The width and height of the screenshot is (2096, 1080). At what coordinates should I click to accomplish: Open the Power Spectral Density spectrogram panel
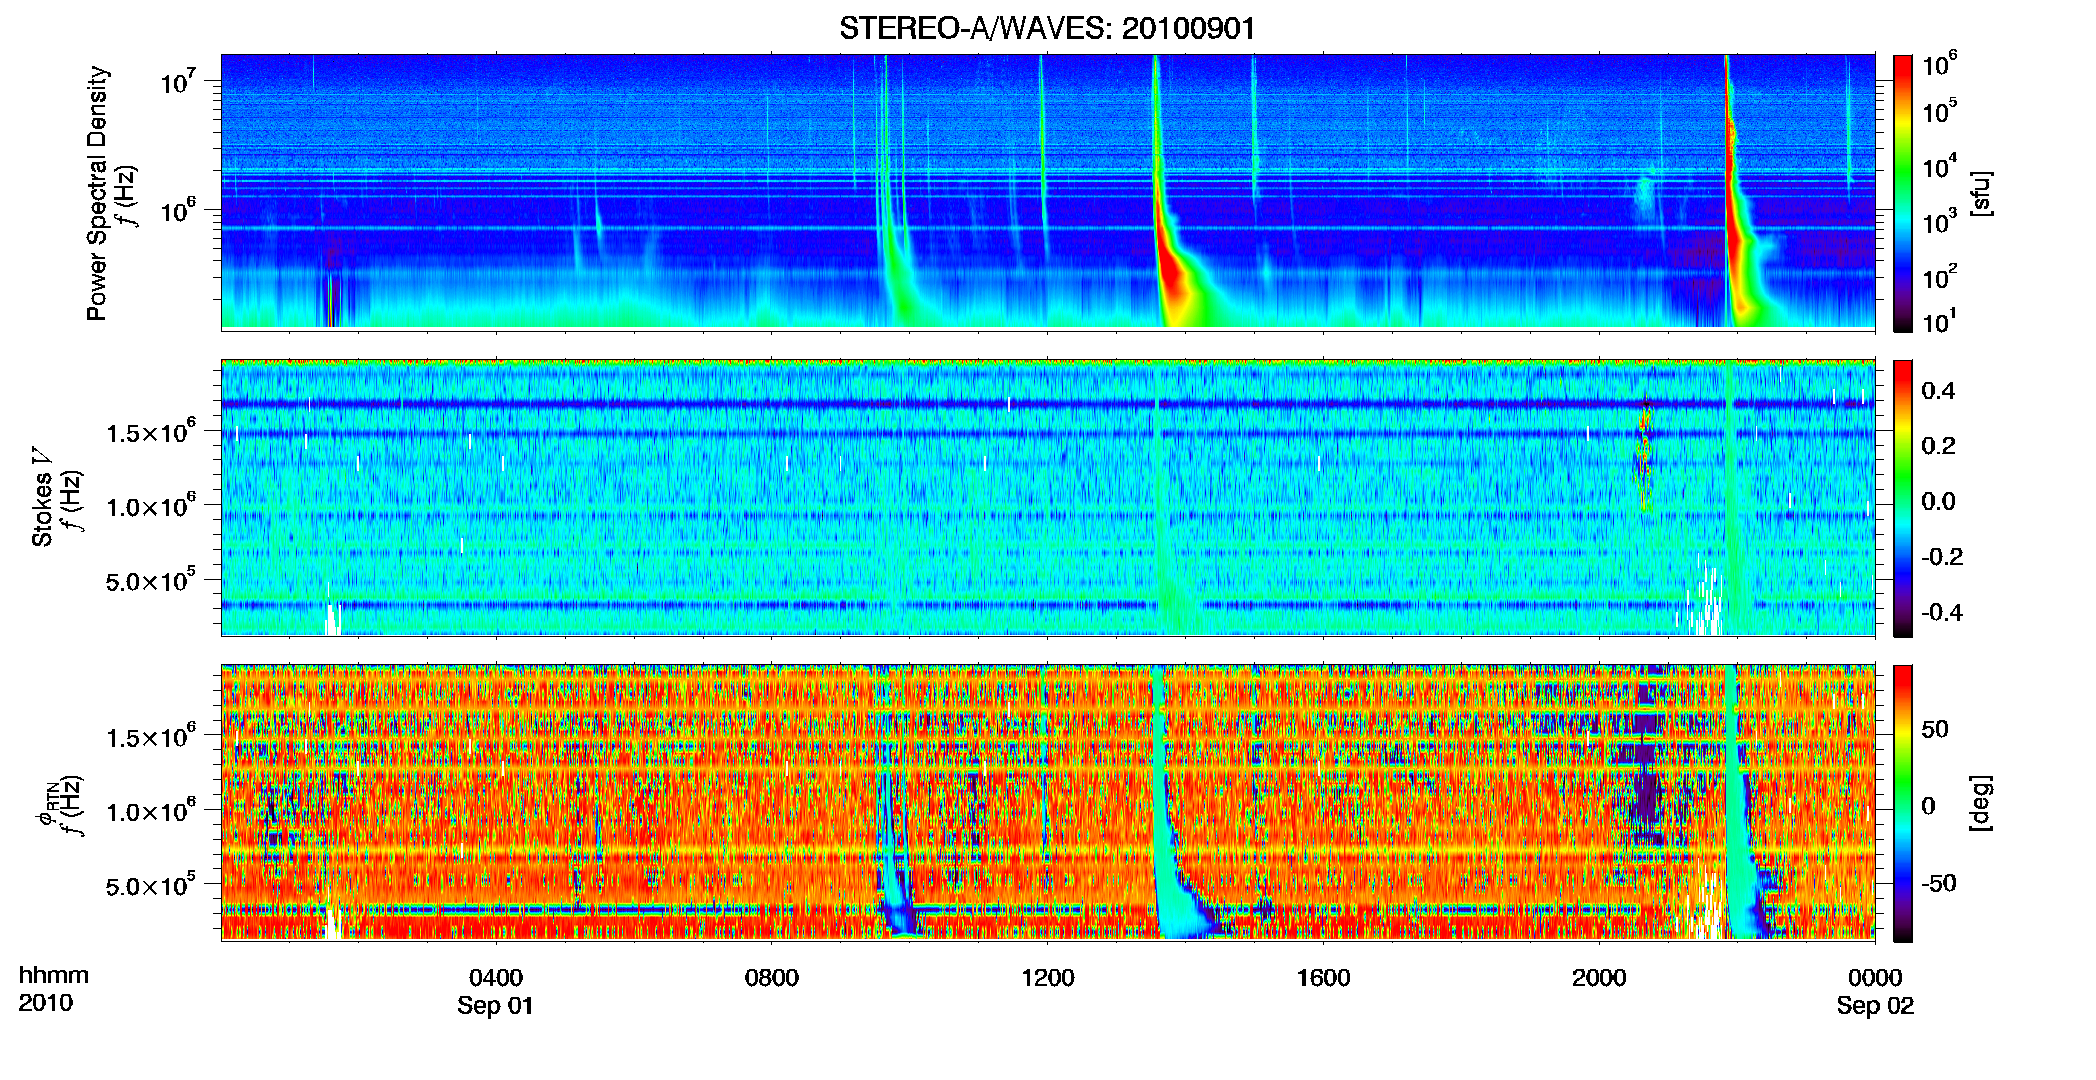(x=1048, y=191)
